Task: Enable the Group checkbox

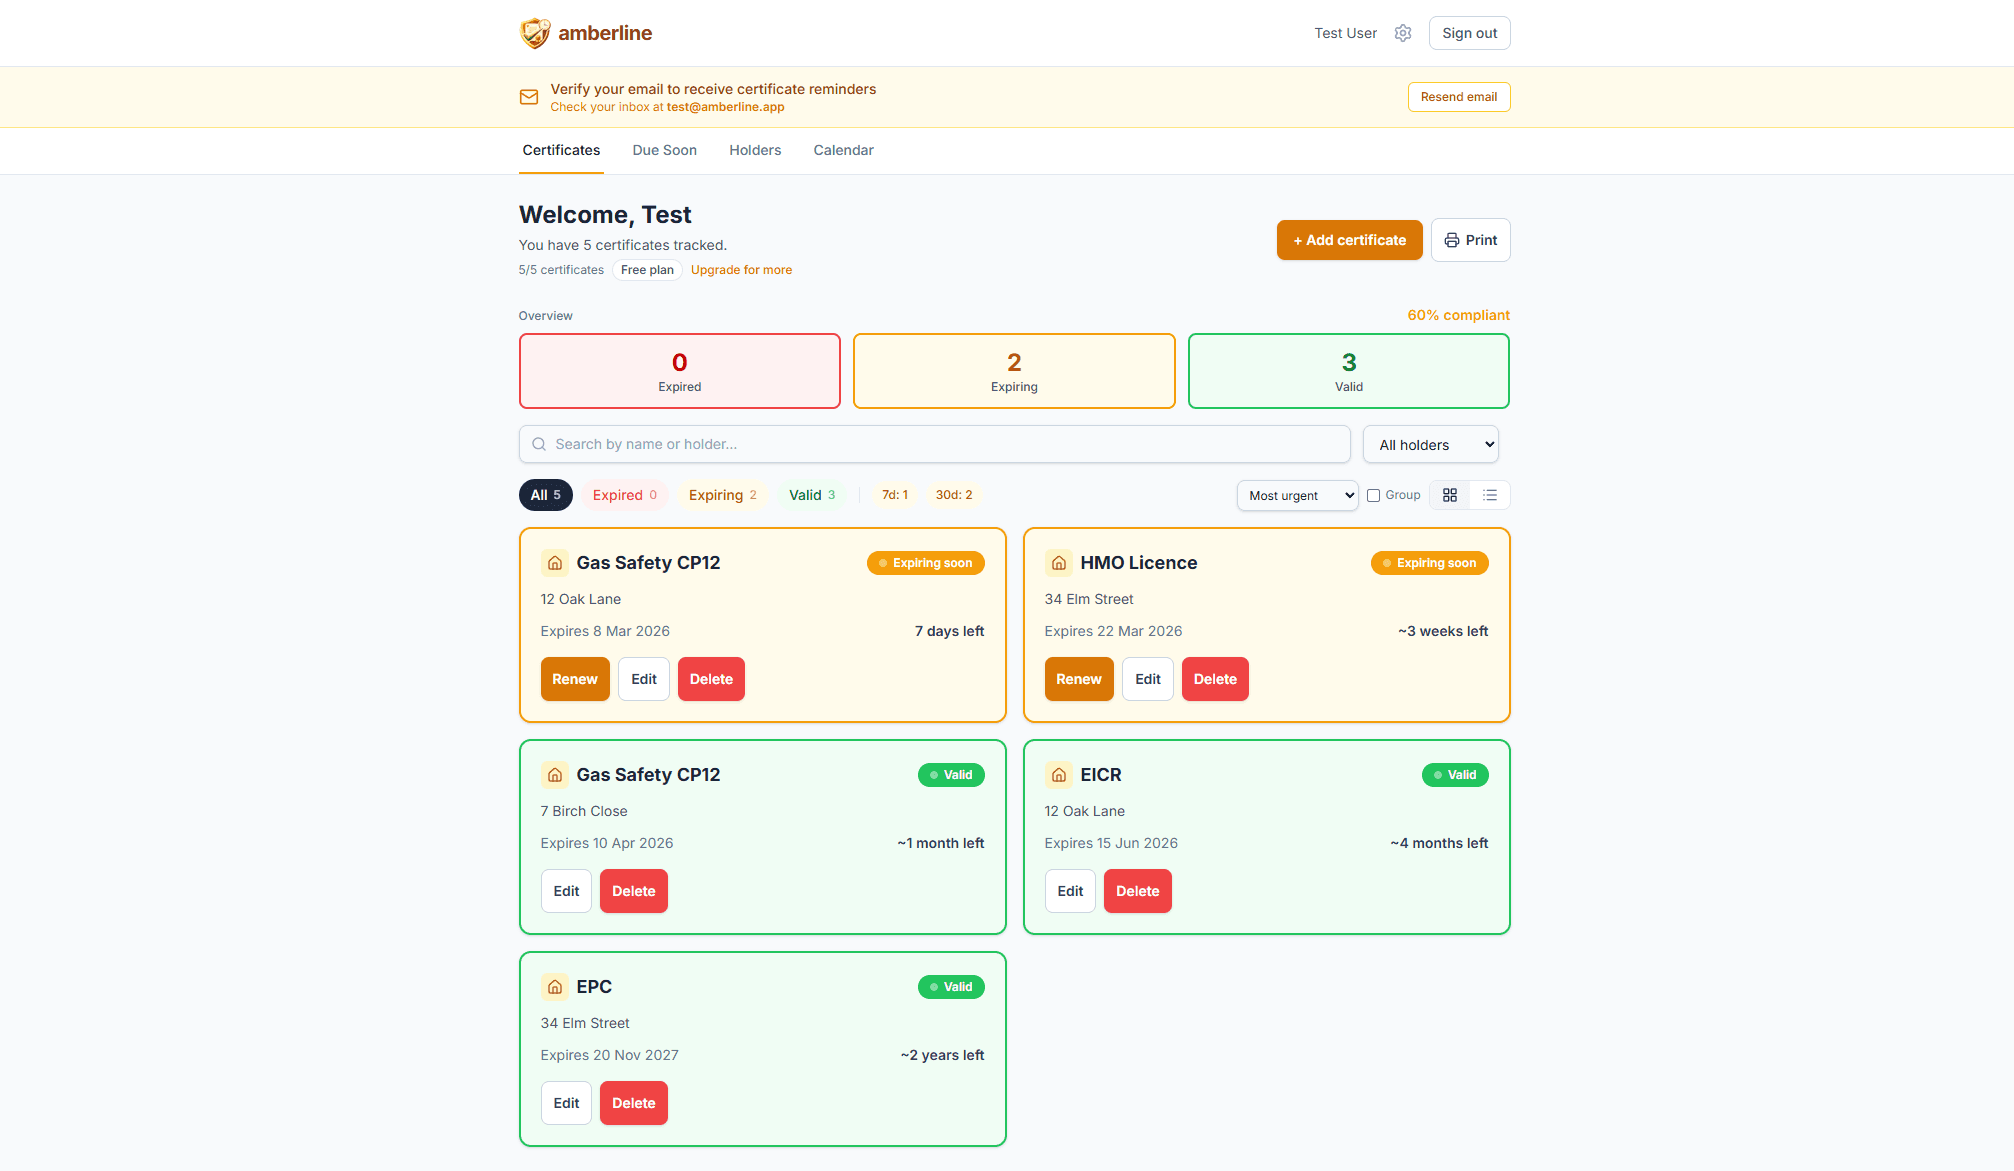Action: (1373, 495)
